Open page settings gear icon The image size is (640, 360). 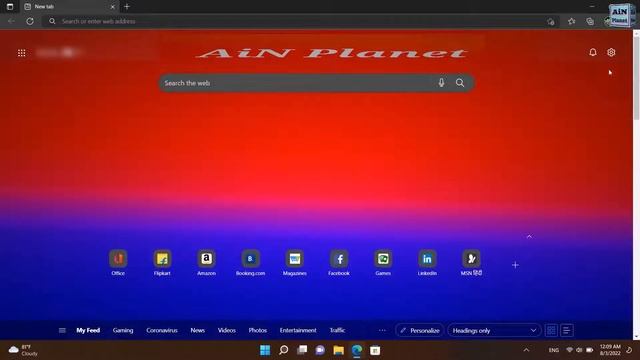pos(611,52)
